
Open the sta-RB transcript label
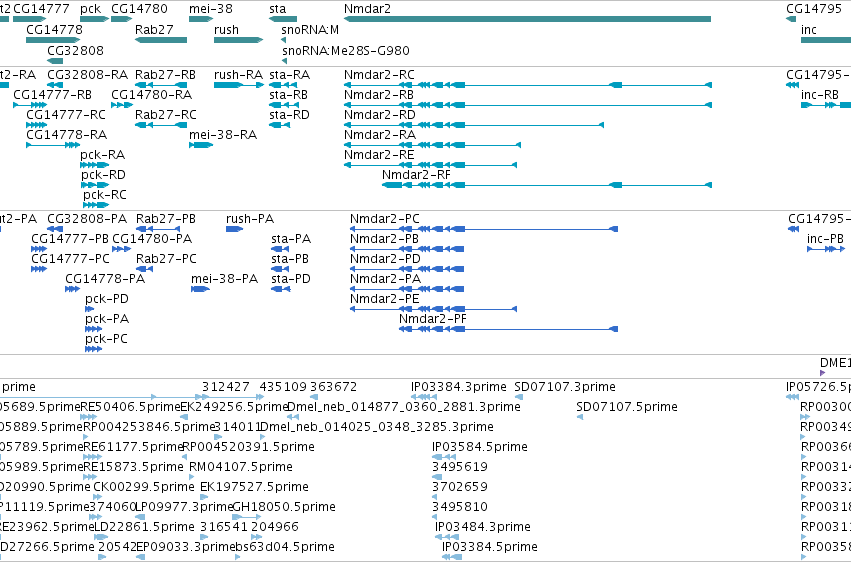[x=289, y=94]
